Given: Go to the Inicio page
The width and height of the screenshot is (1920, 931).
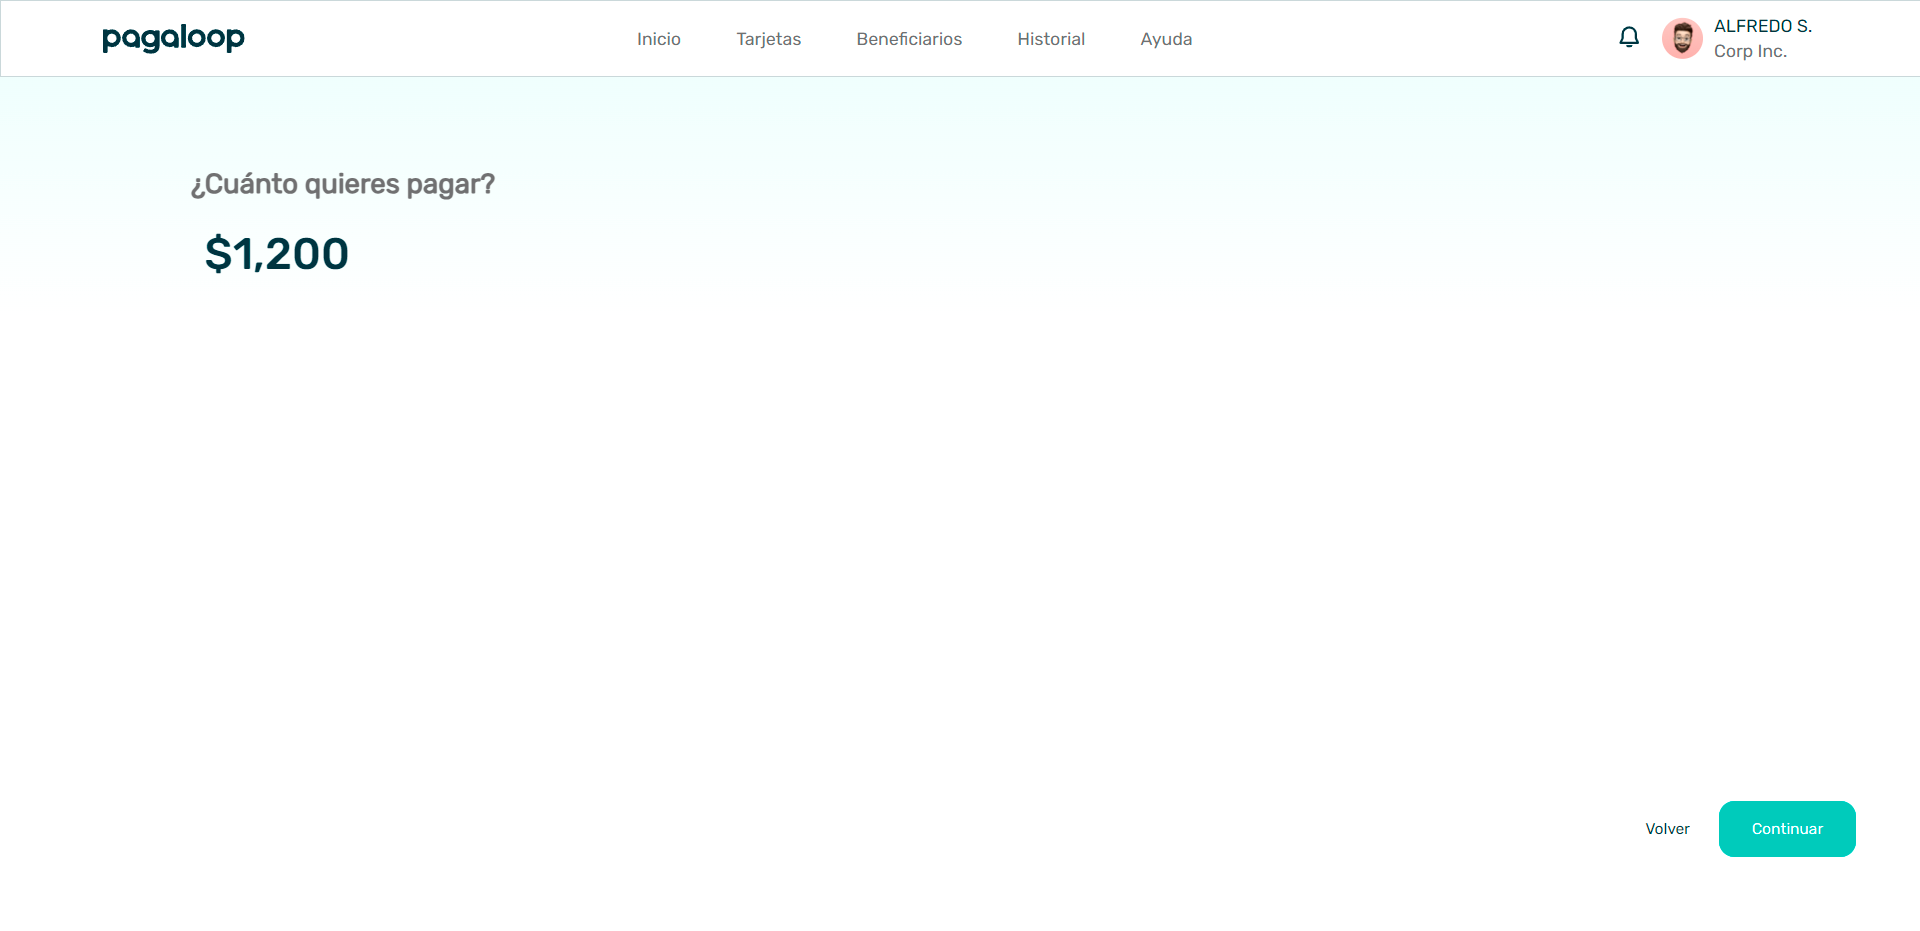Looking at the screenshot, I should click(x=658, y=39).
